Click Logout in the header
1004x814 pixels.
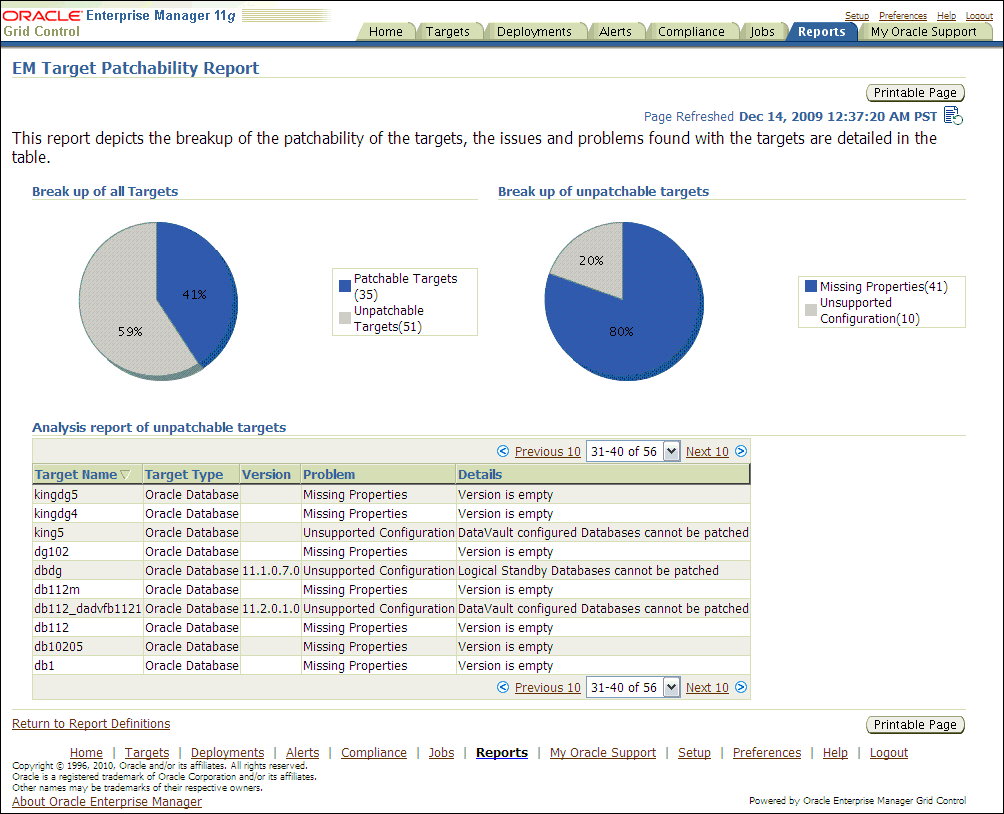(x=979, y=15)
